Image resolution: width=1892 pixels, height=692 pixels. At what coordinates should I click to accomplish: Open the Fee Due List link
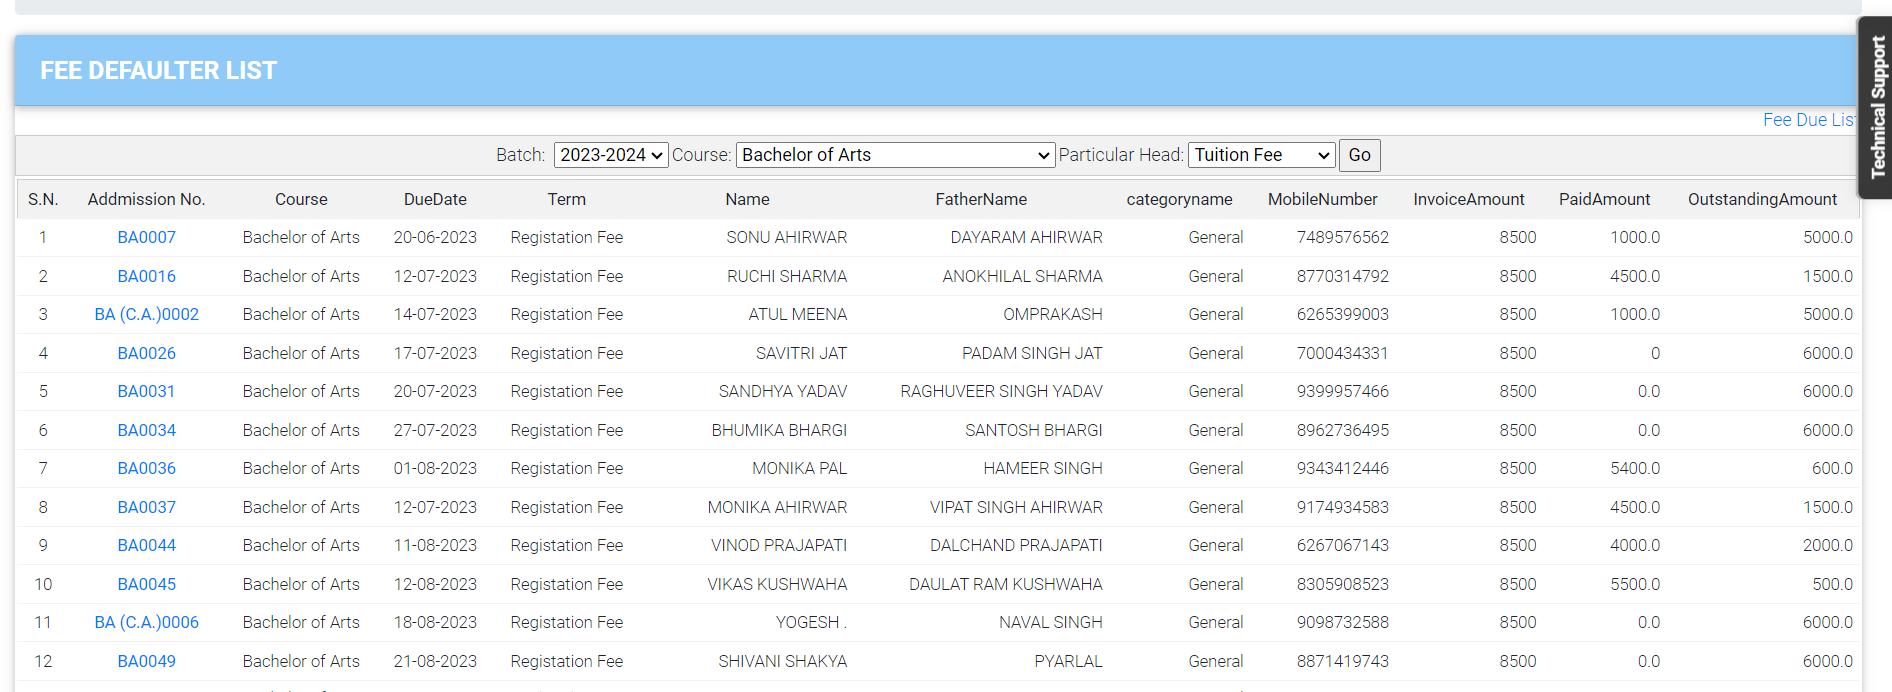1808,120
